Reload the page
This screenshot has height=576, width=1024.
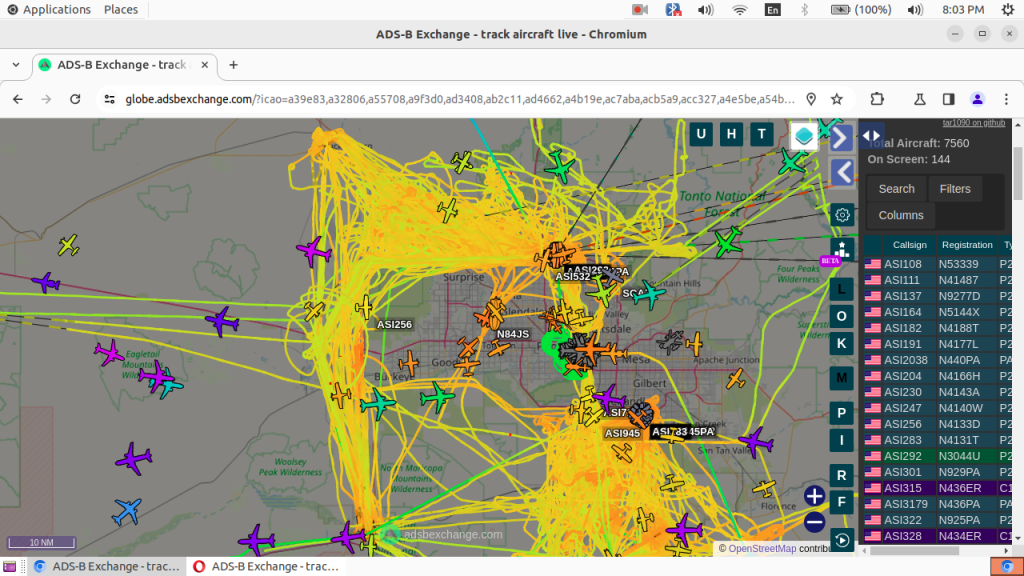click(x=75, y=99)
